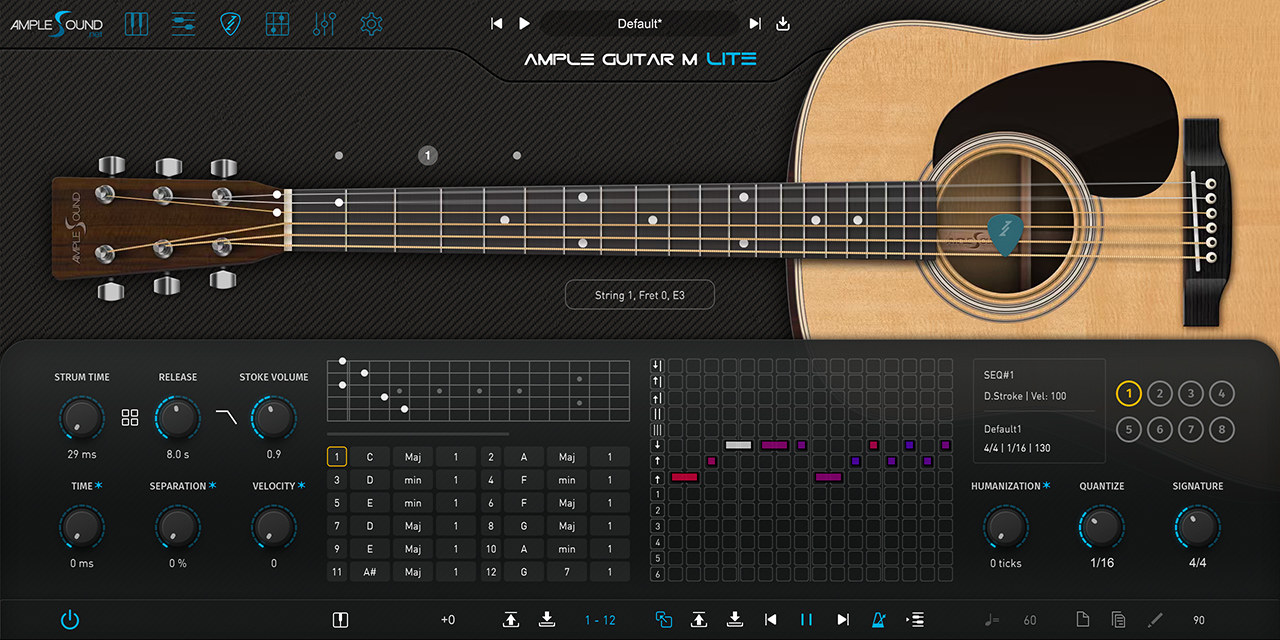The image size is (1280, 640).
Task: Toggle the sequence link icon
Action: 663,620
